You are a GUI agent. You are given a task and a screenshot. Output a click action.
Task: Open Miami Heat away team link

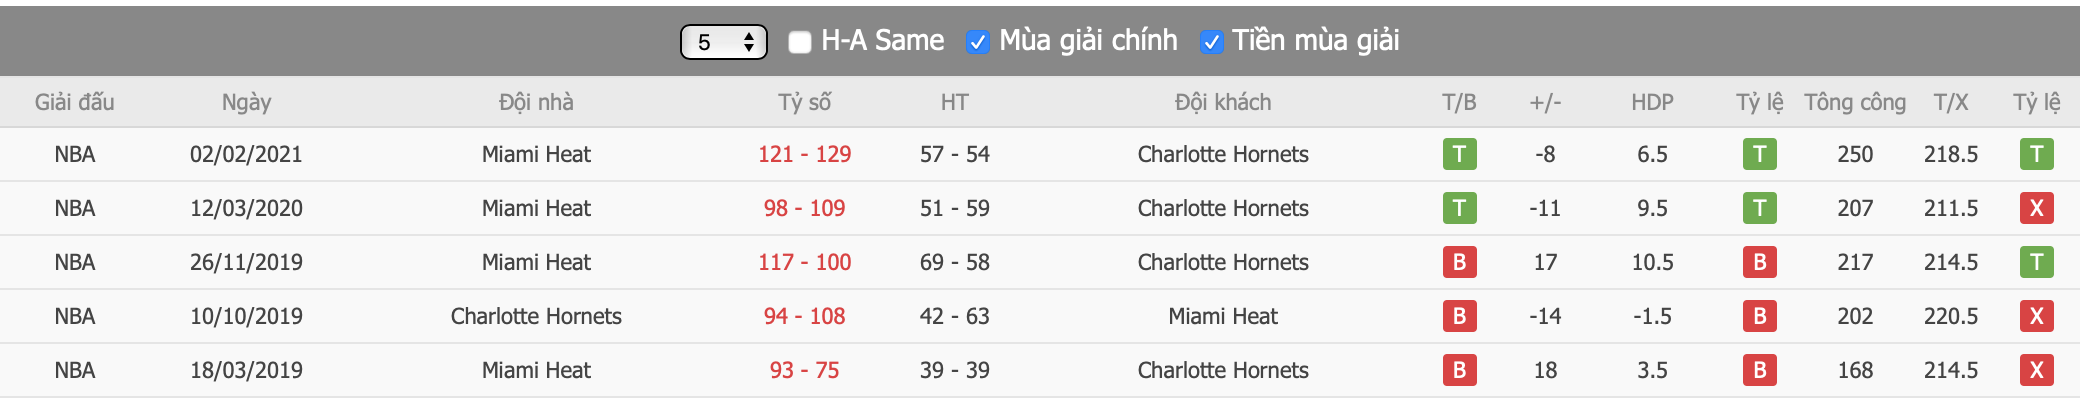[x=1223, y=316]
